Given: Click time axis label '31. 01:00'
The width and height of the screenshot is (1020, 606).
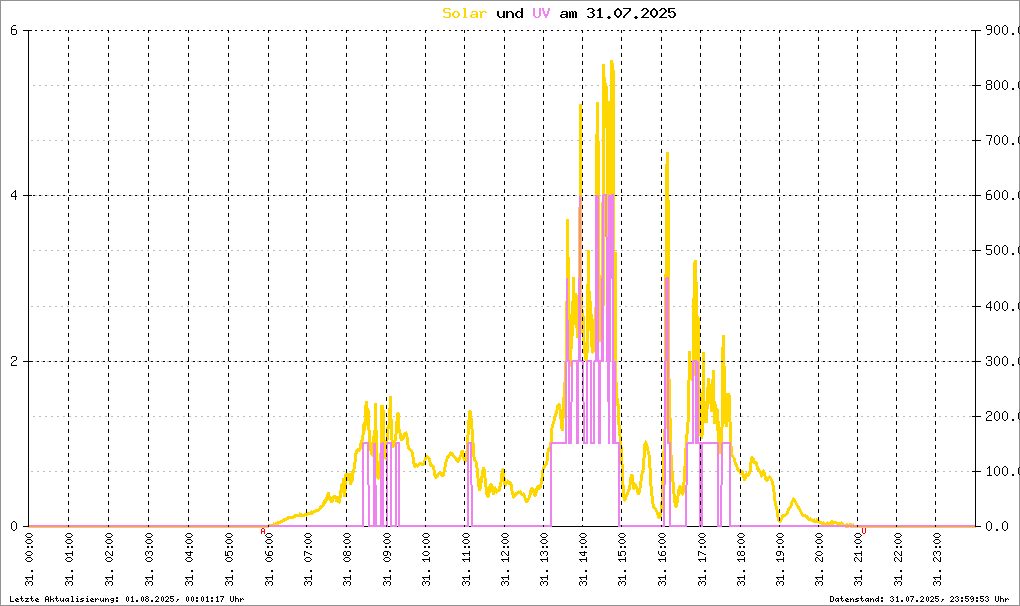Looking at the screenshot, I should tap(69, 560).
